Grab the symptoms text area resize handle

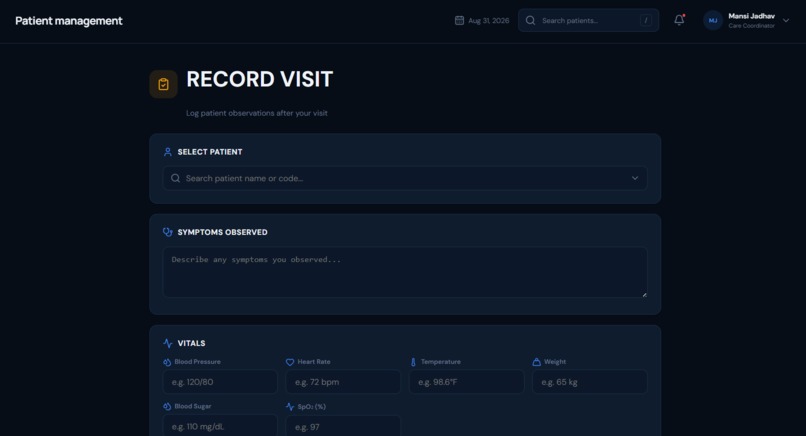coord(644,294)
